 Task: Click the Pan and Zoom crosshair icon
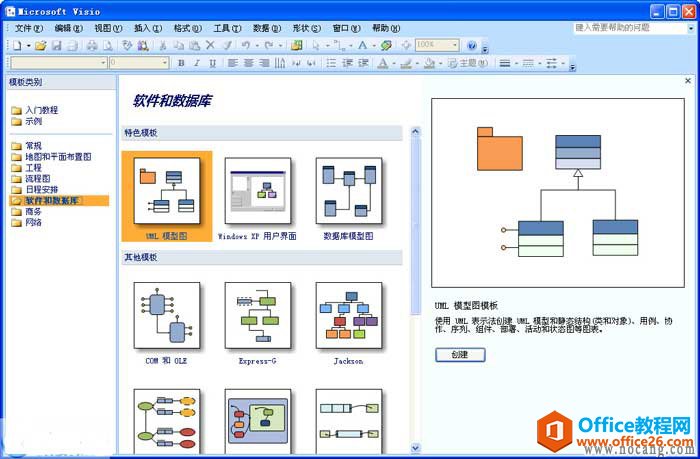[406, 45]
